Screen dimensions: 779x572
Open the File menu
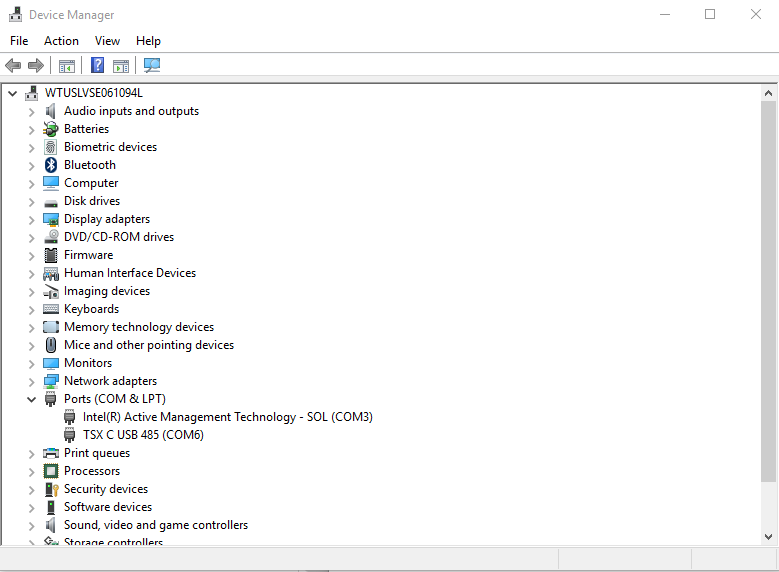19,41
